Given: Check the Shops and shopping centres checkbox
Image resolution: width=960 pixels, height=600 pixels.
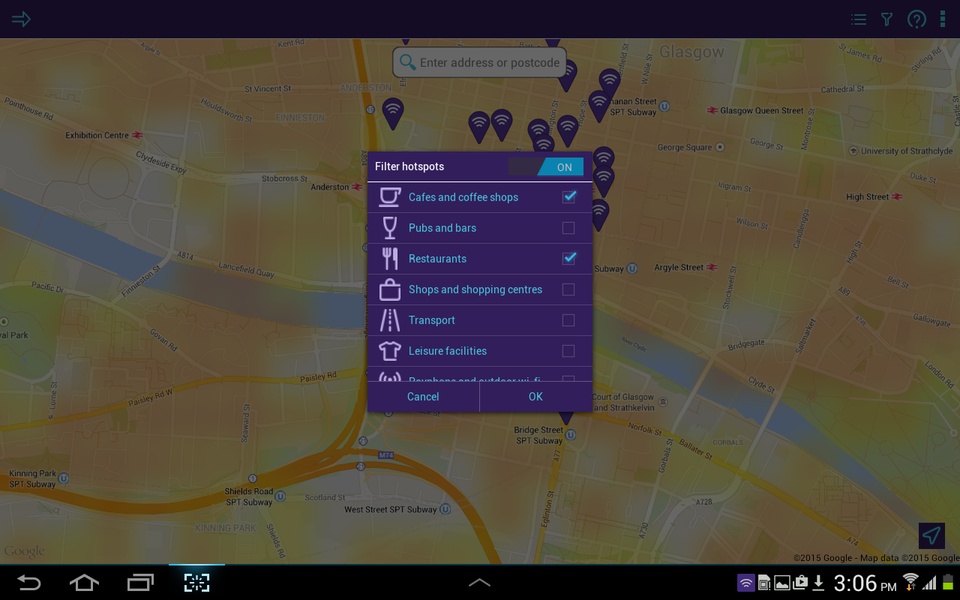Looking at the screenshot, I should pos(568,289).
